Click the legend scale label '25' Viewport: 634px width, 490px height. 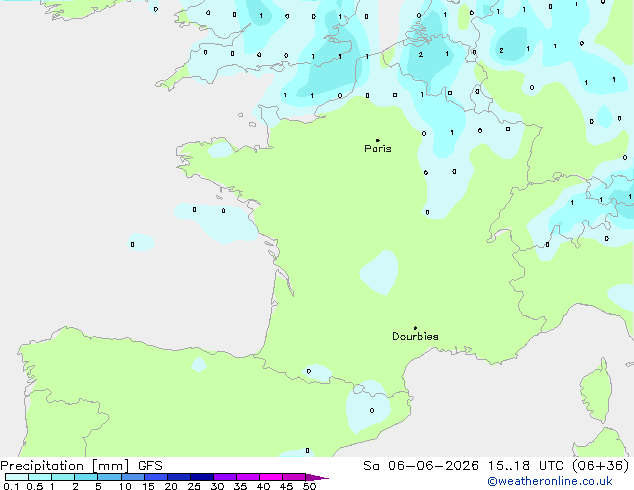[194, 486]
